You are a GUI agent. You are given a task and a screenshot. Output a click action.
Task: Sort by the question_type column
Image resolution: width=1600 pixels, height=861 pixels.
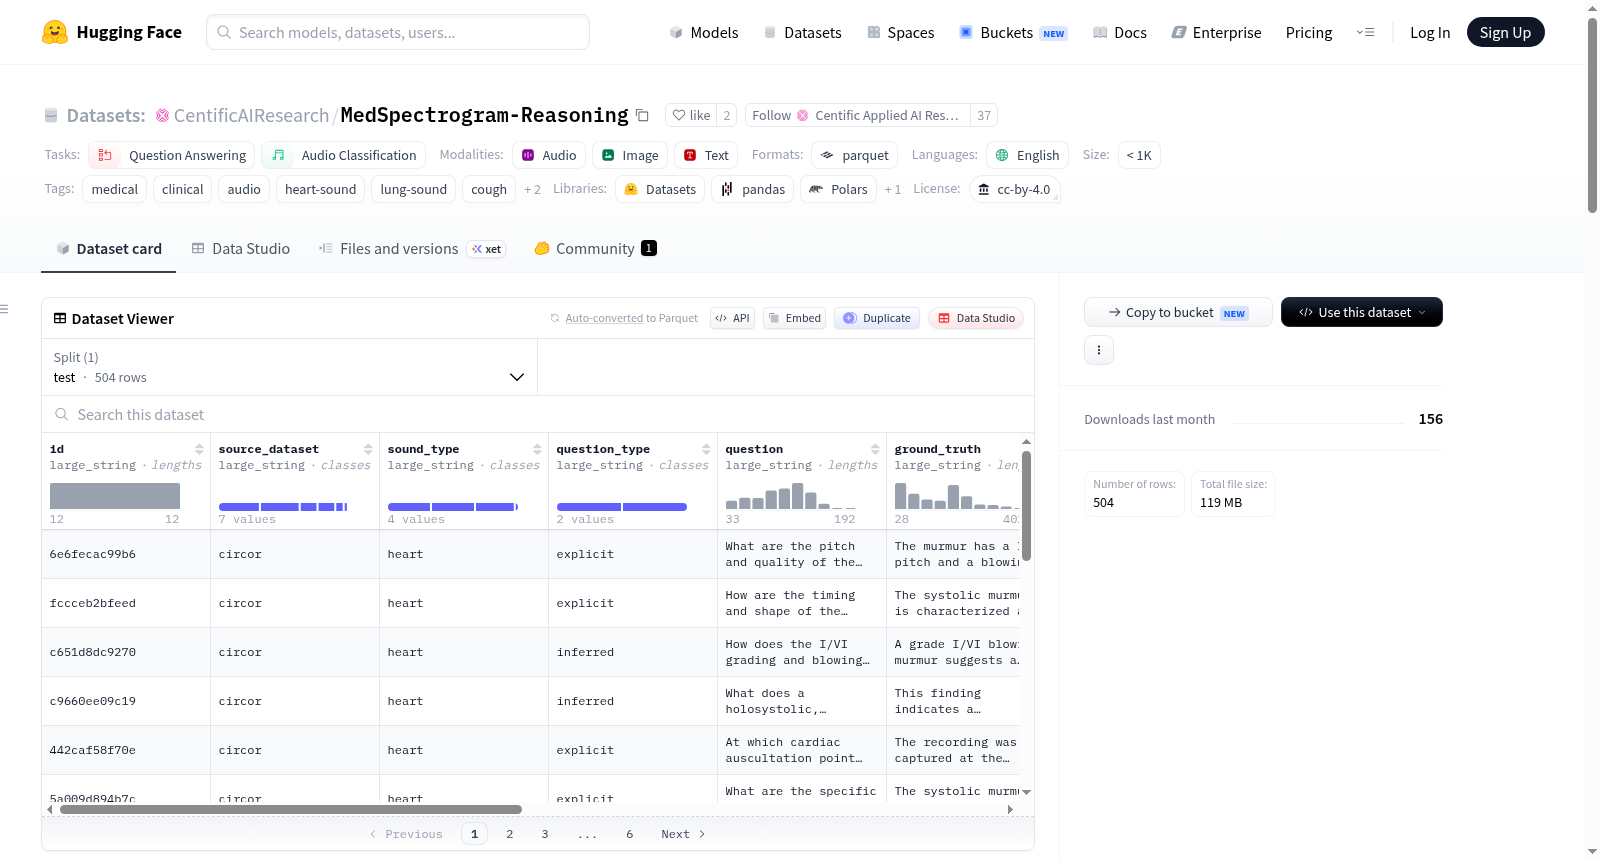pyautogui.click(x=706, y=449)
